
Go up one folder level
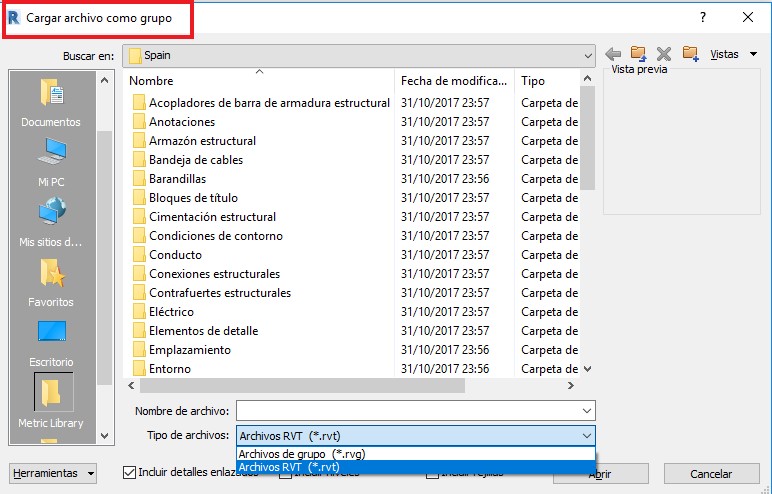tap(638, 54)
